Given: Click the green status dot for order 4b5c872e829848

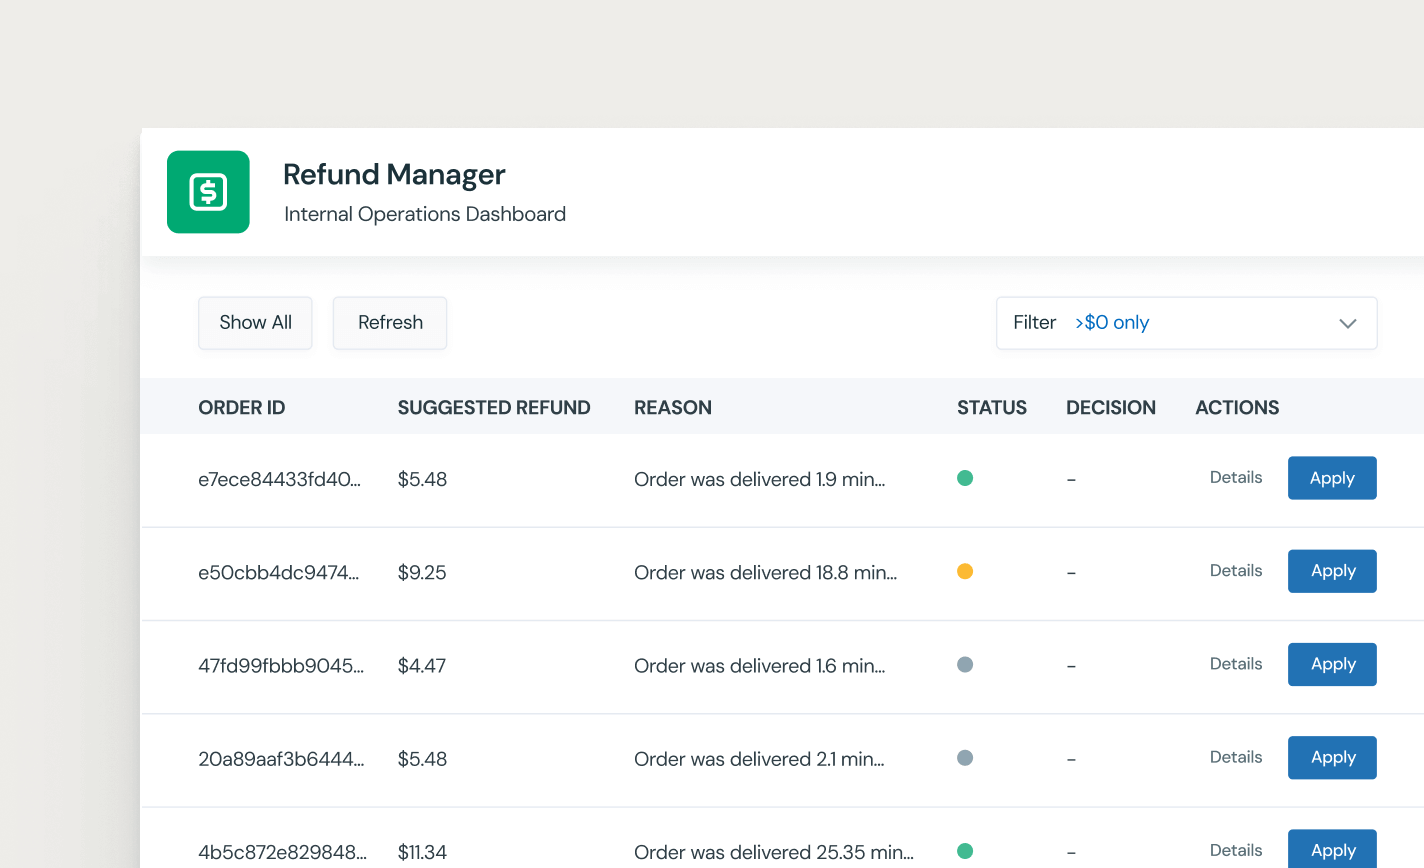Looking at the screenshot, I should pos(965,851).
